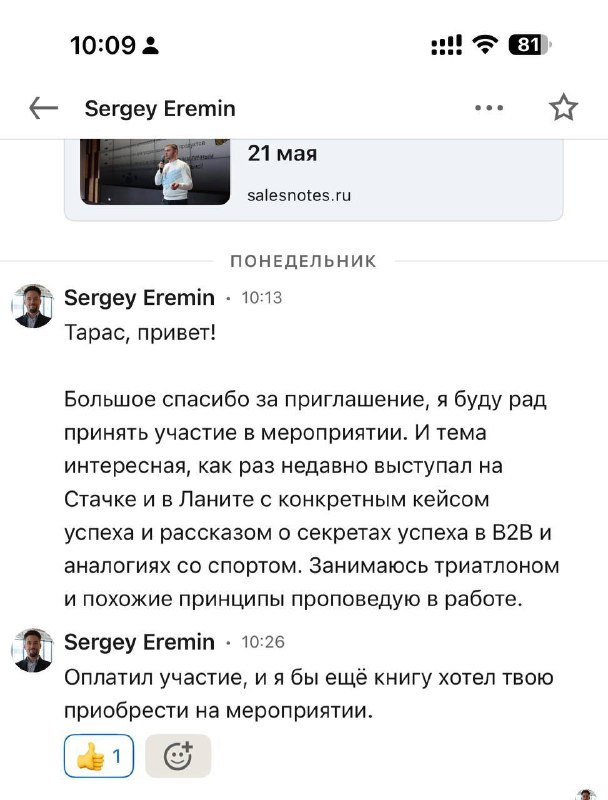608x800 pixels.
Task: Tap the back arrow icon
Action: (x=43, y=108)
